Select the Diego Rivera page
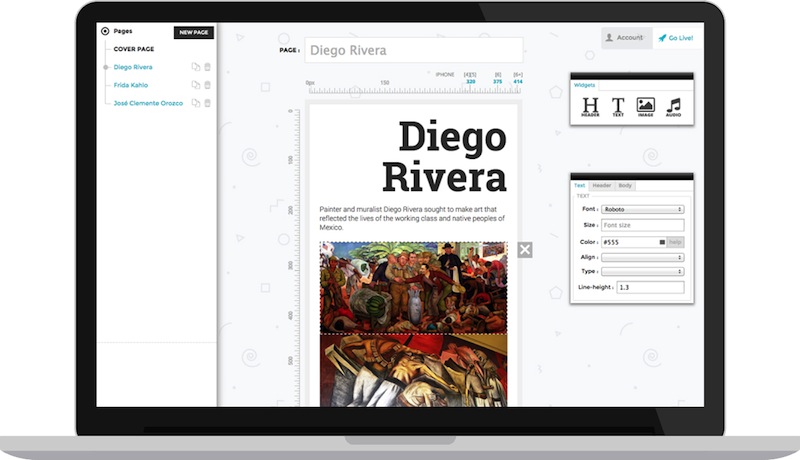Image resolution: width=800 pixels, height=460 pixels. 133,67
